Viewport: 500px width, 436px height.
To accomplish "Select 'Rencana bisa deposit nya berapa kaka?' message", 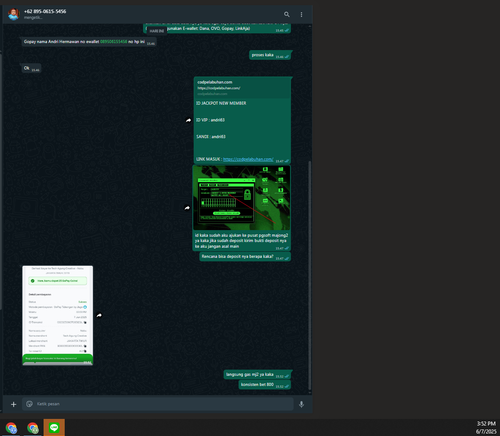I will (x=245, y=257).
